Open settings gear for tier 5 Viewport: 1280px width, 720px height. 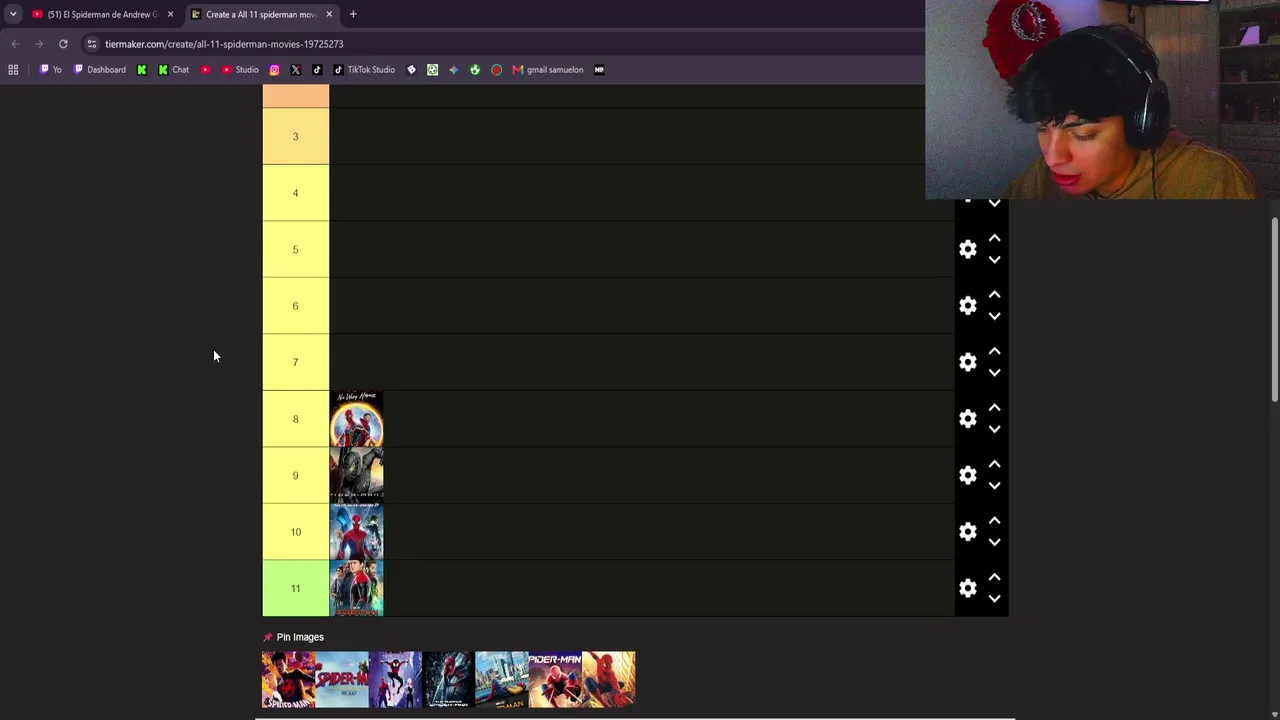[x=967, y=249]
